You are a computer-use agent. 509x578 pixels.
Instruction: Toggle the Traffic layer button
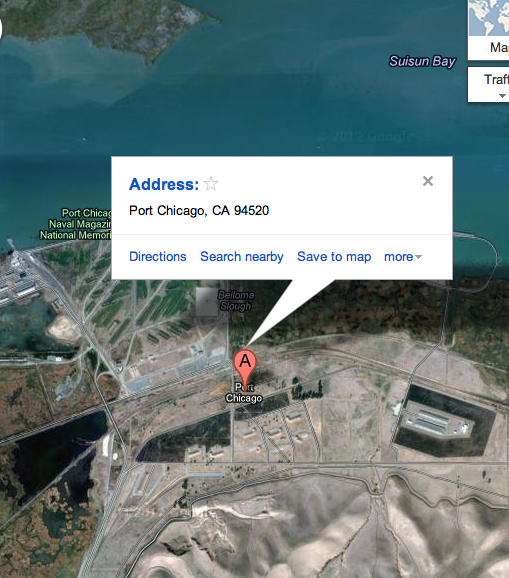pos(489,84)
